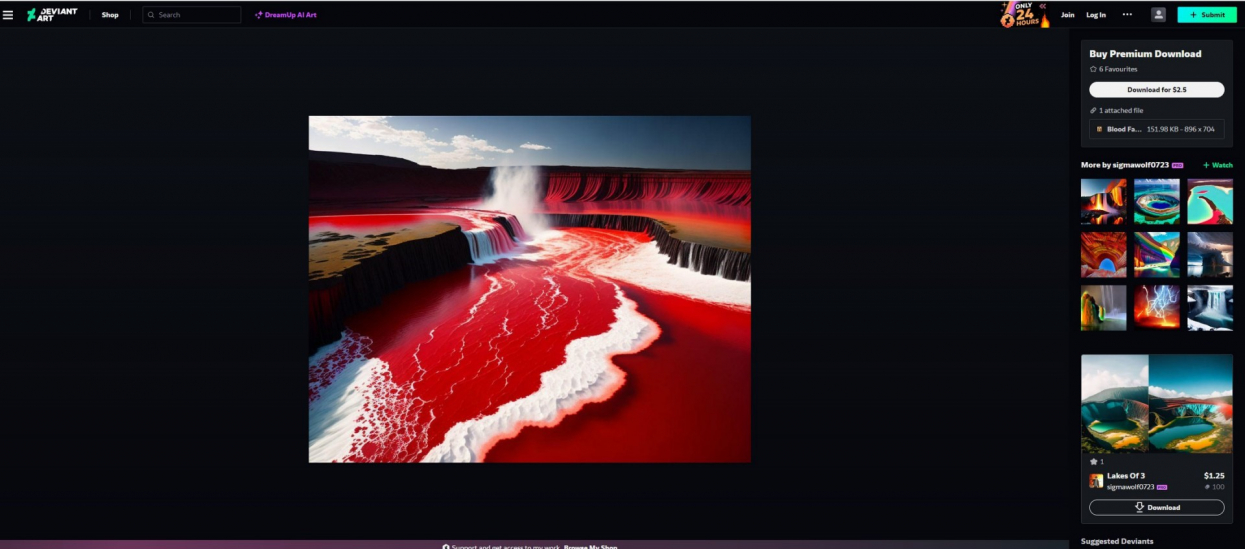Click the star icon beside 6 Favourites

(x=1093, y=69)
